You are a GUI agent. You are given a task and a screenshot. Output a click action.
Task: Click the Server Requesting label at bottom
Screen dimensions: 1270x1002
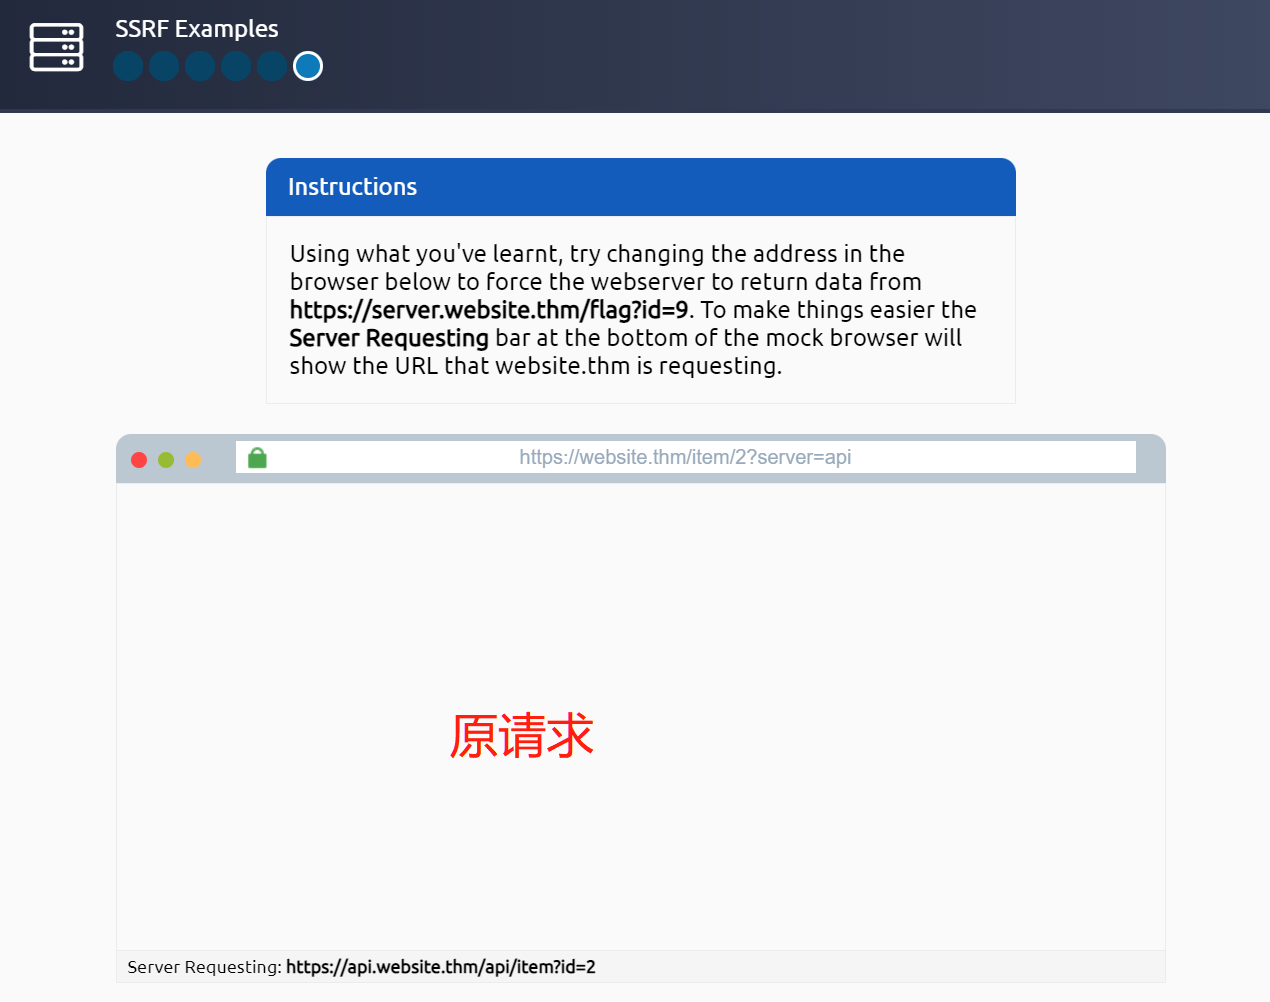(204, 967)
